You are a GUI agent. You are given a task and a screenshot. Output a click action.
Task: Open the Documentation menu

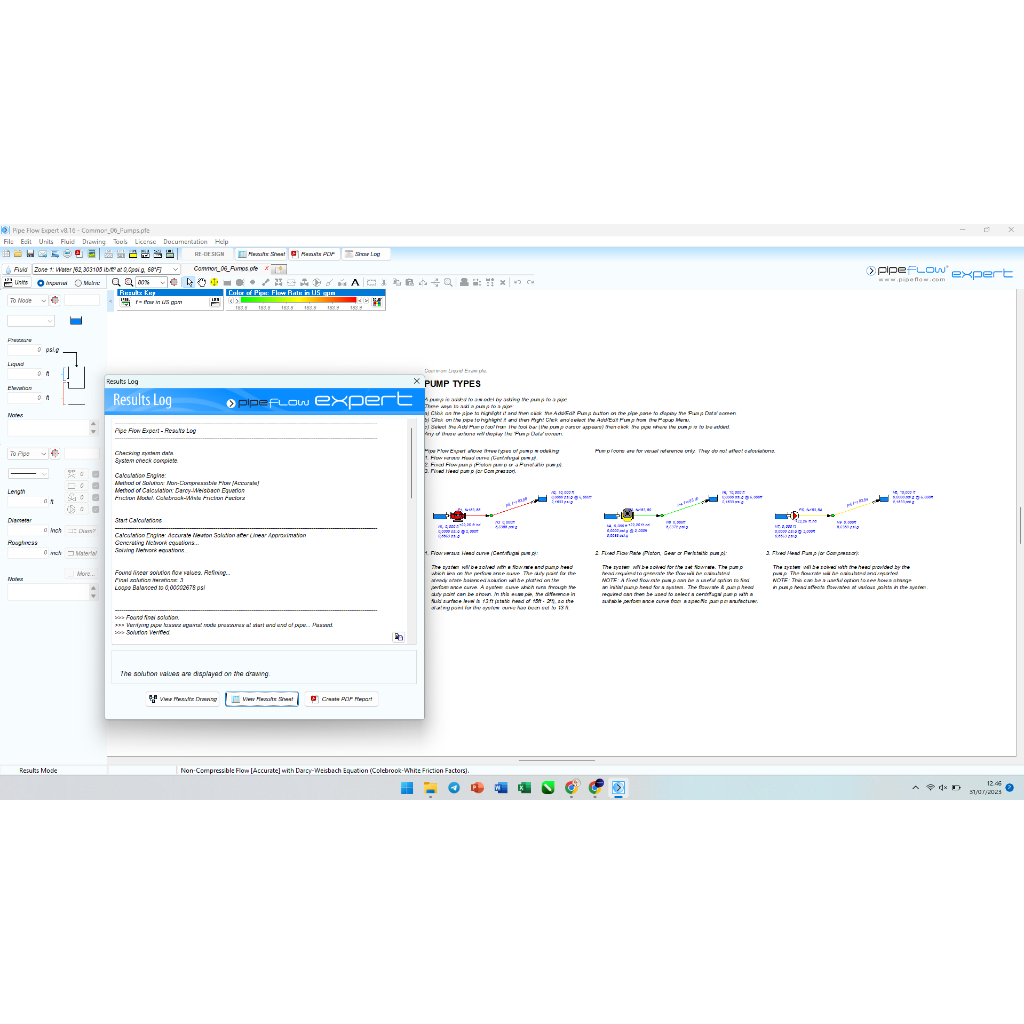185,242
